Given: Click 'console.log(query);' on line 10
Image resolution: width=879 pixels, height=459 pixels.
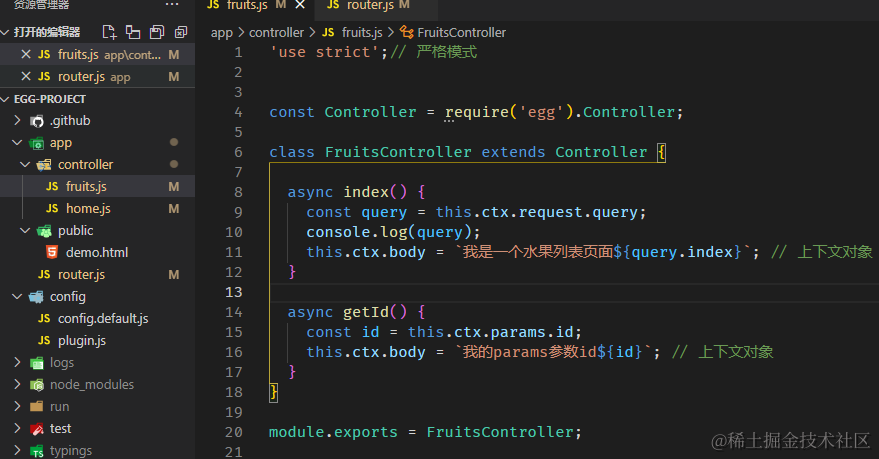Looking at the screenshot, I should 393,232.
